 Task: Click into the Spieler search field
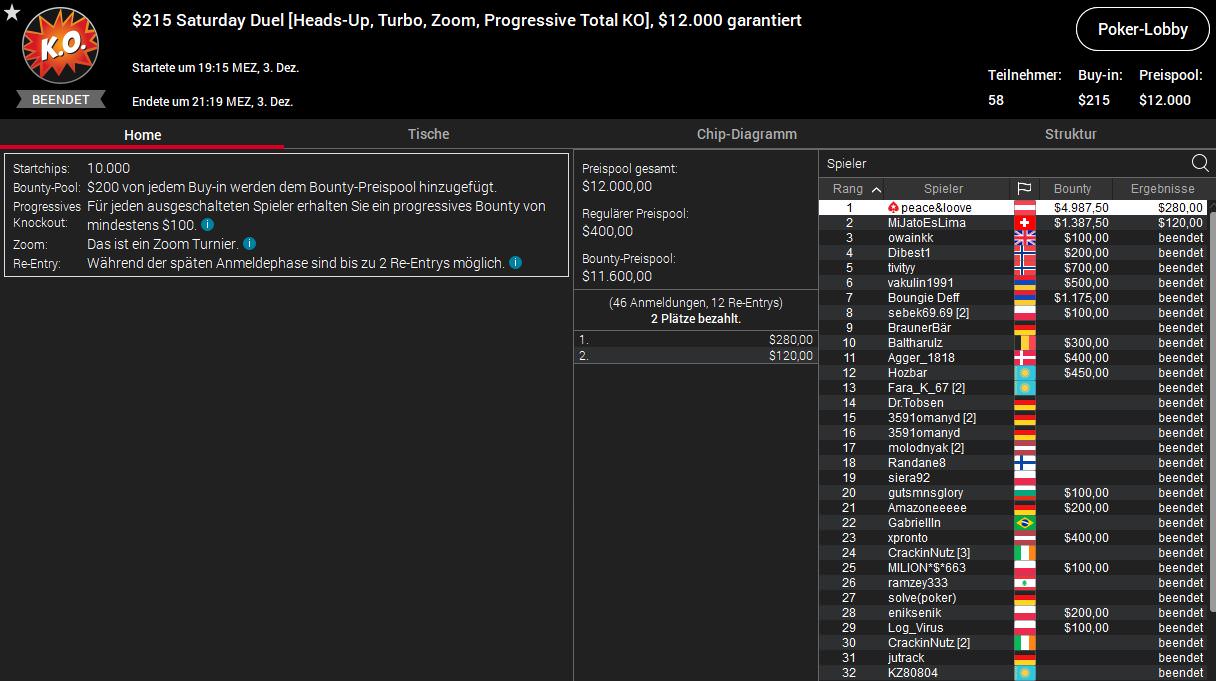point(1000,164)
